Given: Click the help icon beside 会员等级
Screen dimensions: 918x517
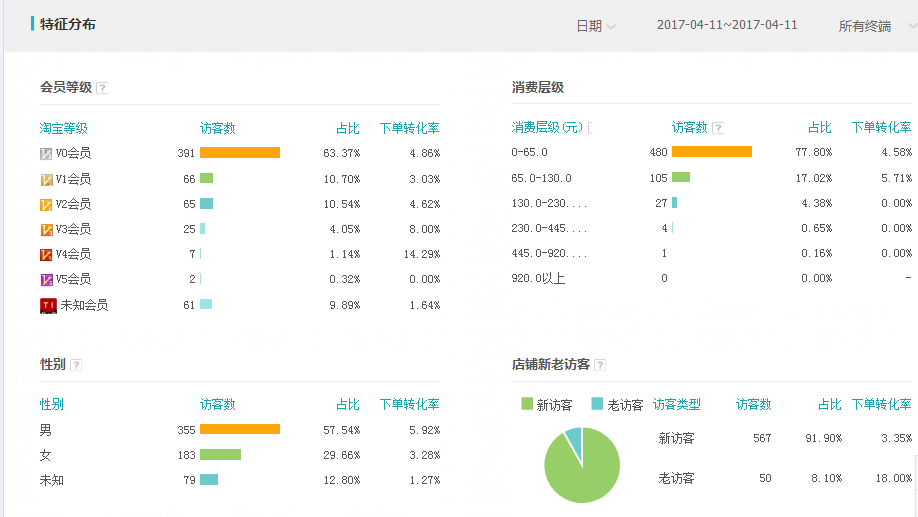Looking at the screenshot, I should (x=102, y=88).
